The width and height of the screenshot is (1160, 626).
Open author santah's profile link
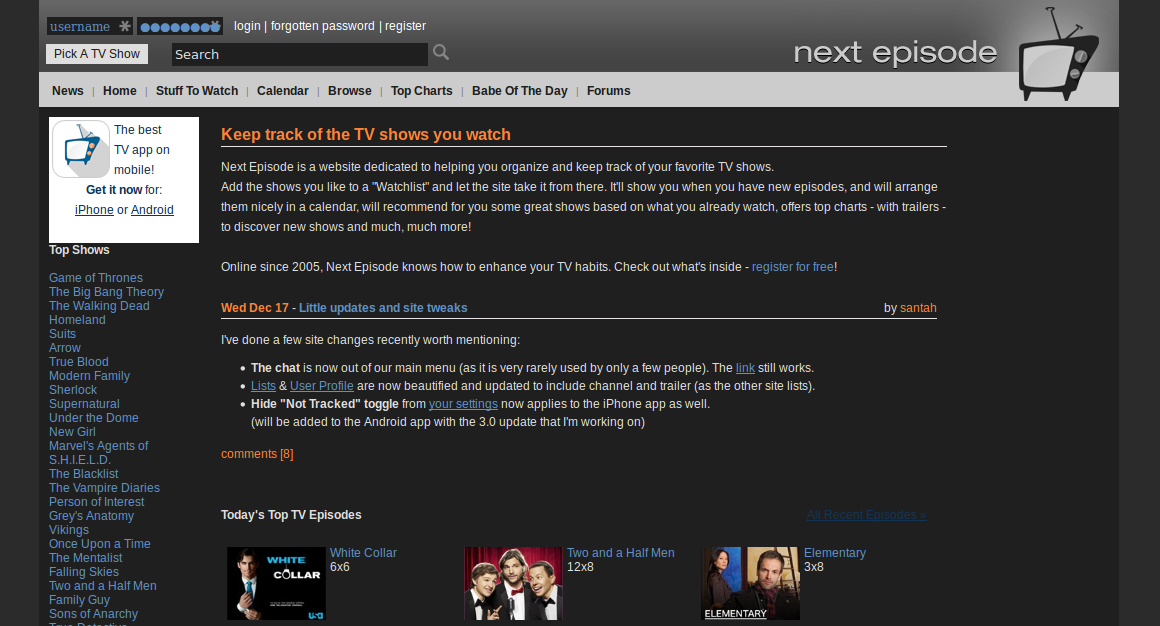[918, 308]
